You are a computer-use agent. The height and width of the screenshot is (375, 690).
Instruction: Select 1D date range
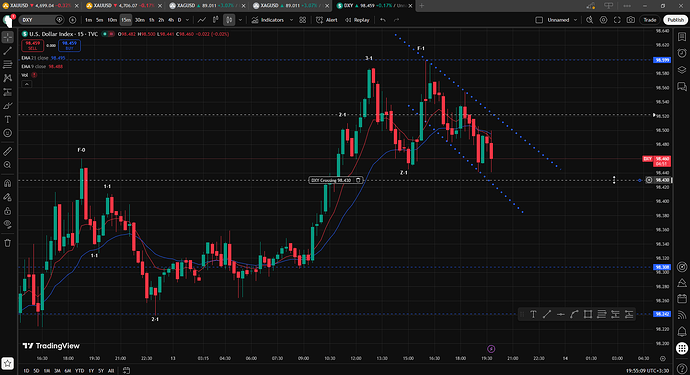click(26, 371)
